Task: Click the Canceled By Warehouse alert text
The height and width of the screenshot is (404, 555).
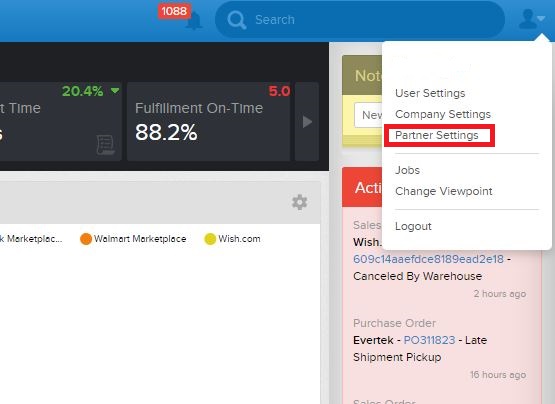Action: click(x=417, y=276)
